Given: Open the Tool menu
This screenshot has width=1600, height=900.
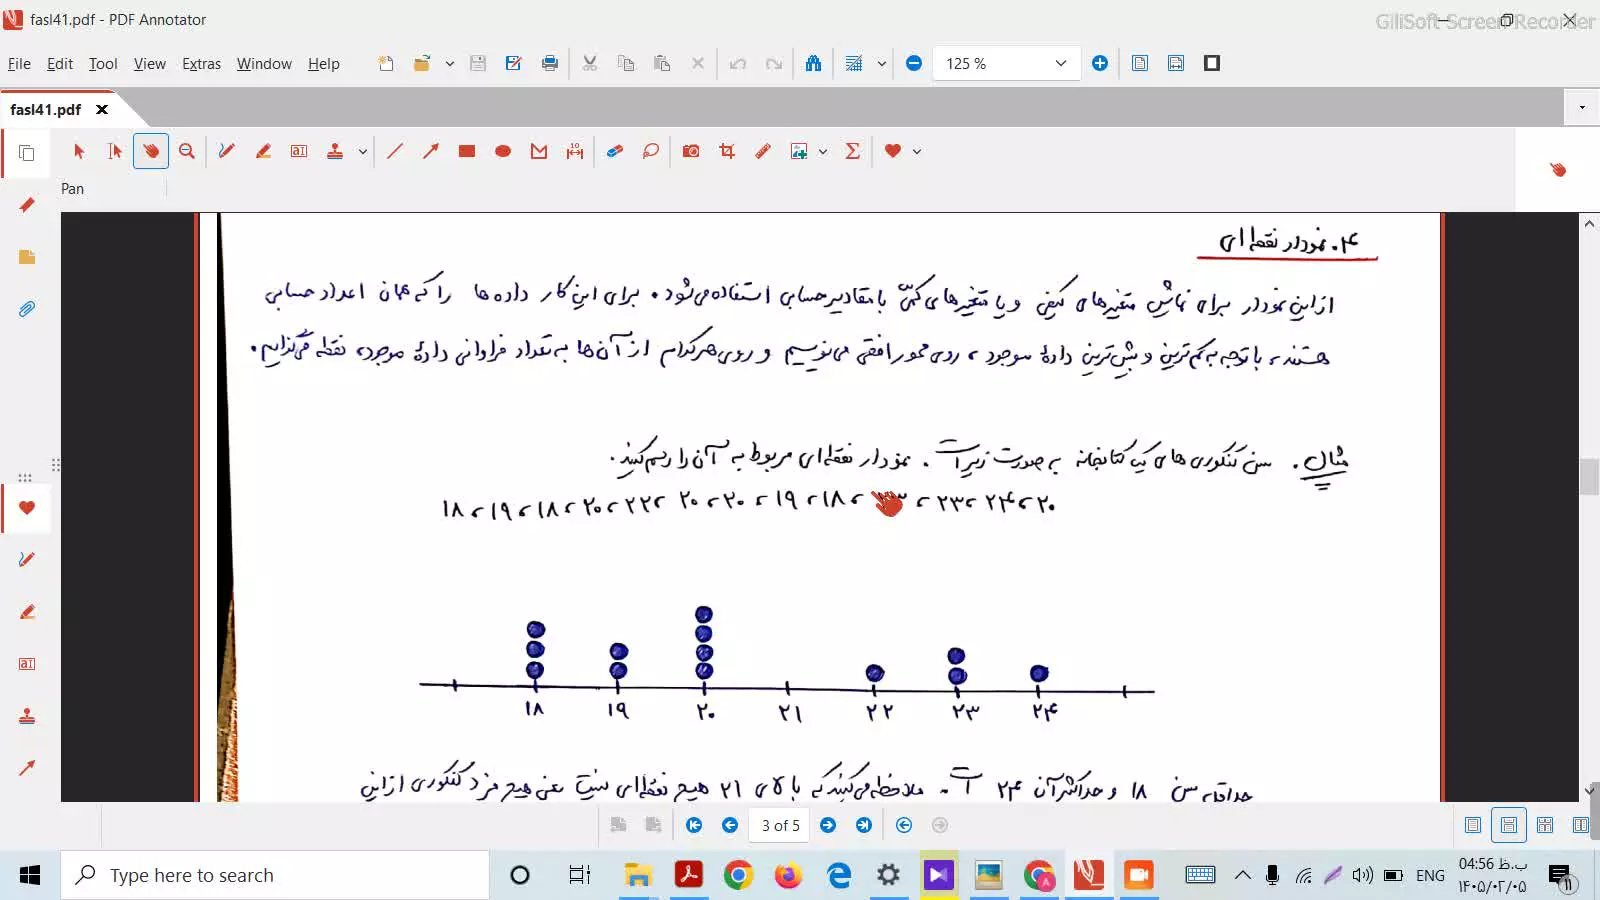Looking at the screenshot, I should pyautogui.click(x=103, y=63).
